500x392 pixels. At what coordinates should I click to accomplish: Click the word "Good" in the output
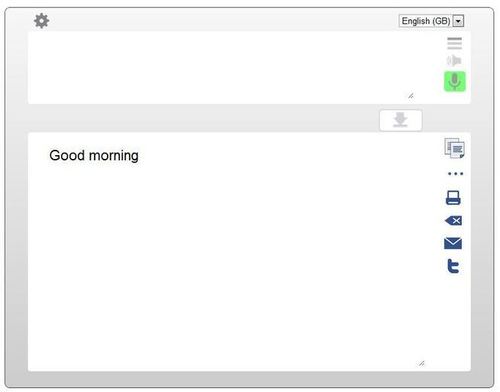[x=67, y=155]
